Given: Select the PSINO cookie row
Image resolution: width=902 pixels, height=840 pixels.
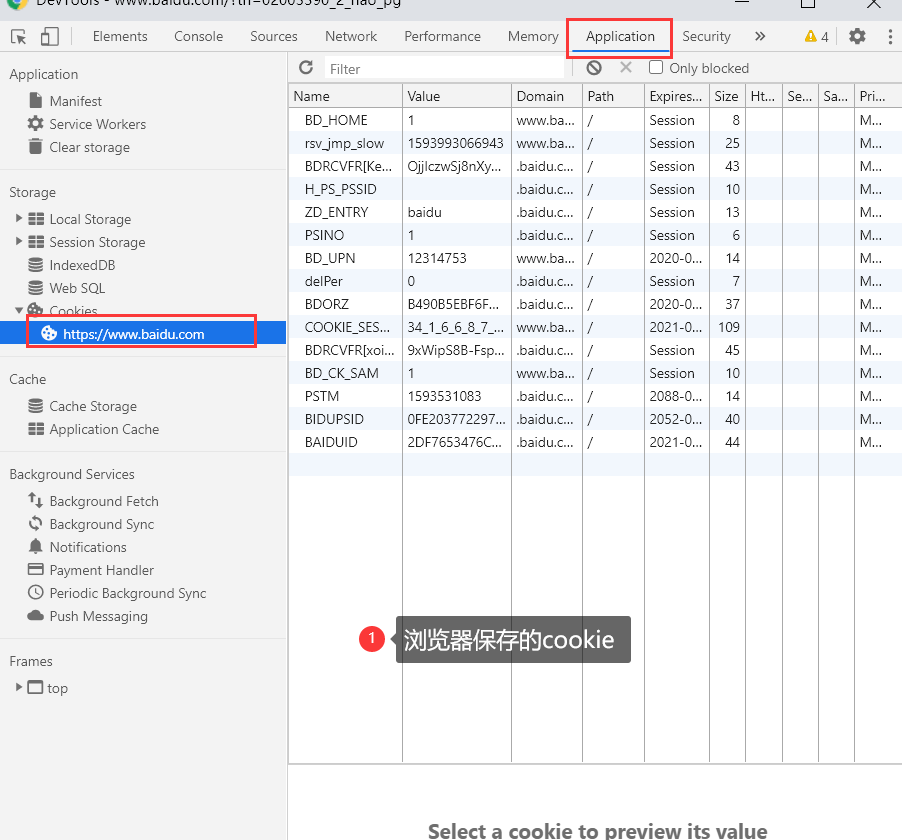Looking at the screenshot, I should (595, 235).
